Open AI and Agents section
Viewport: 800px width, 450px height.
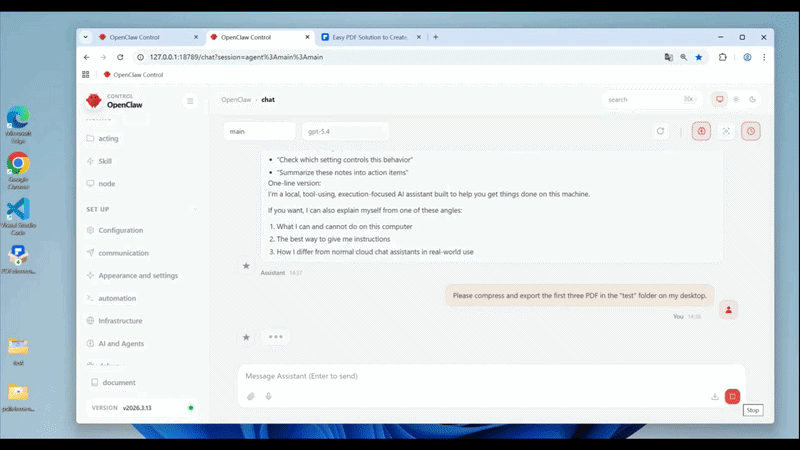coord(121,343)
